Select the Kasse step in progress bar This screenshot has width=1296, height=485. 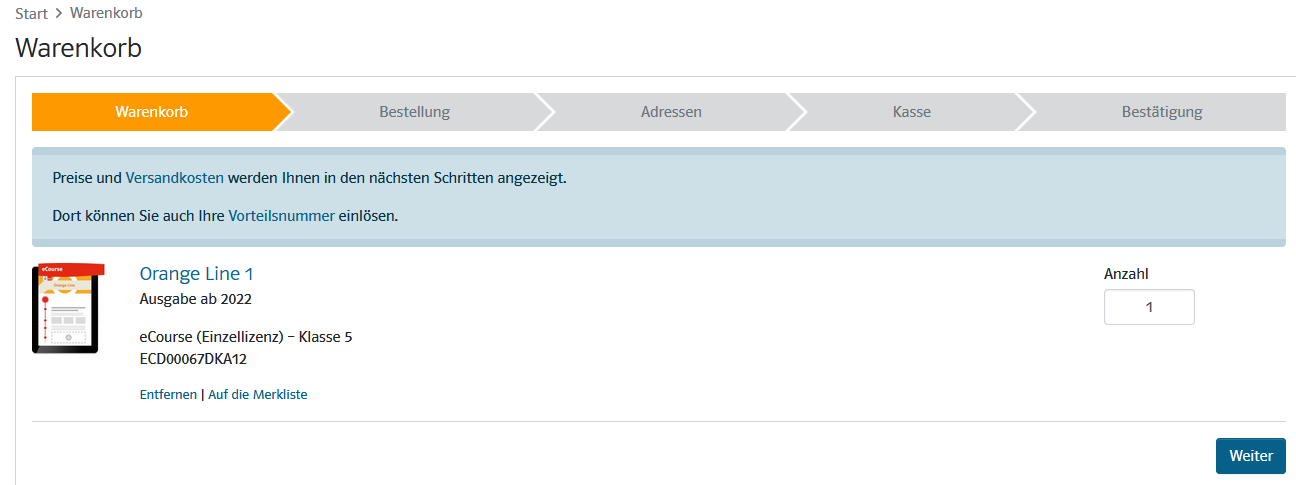(911, 112)
